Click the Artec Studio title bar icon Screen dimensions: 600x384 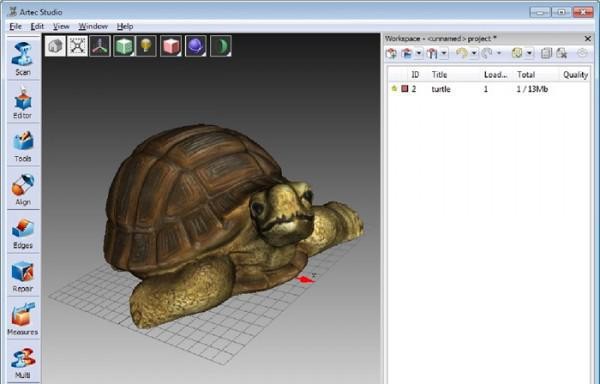(x=13, y=11)
